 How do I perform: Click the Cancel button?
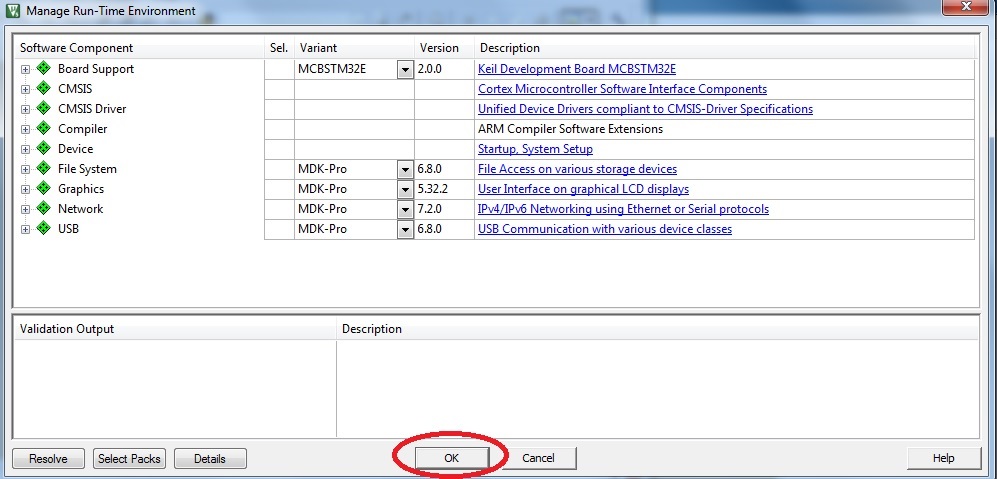[x=538, y=457]
